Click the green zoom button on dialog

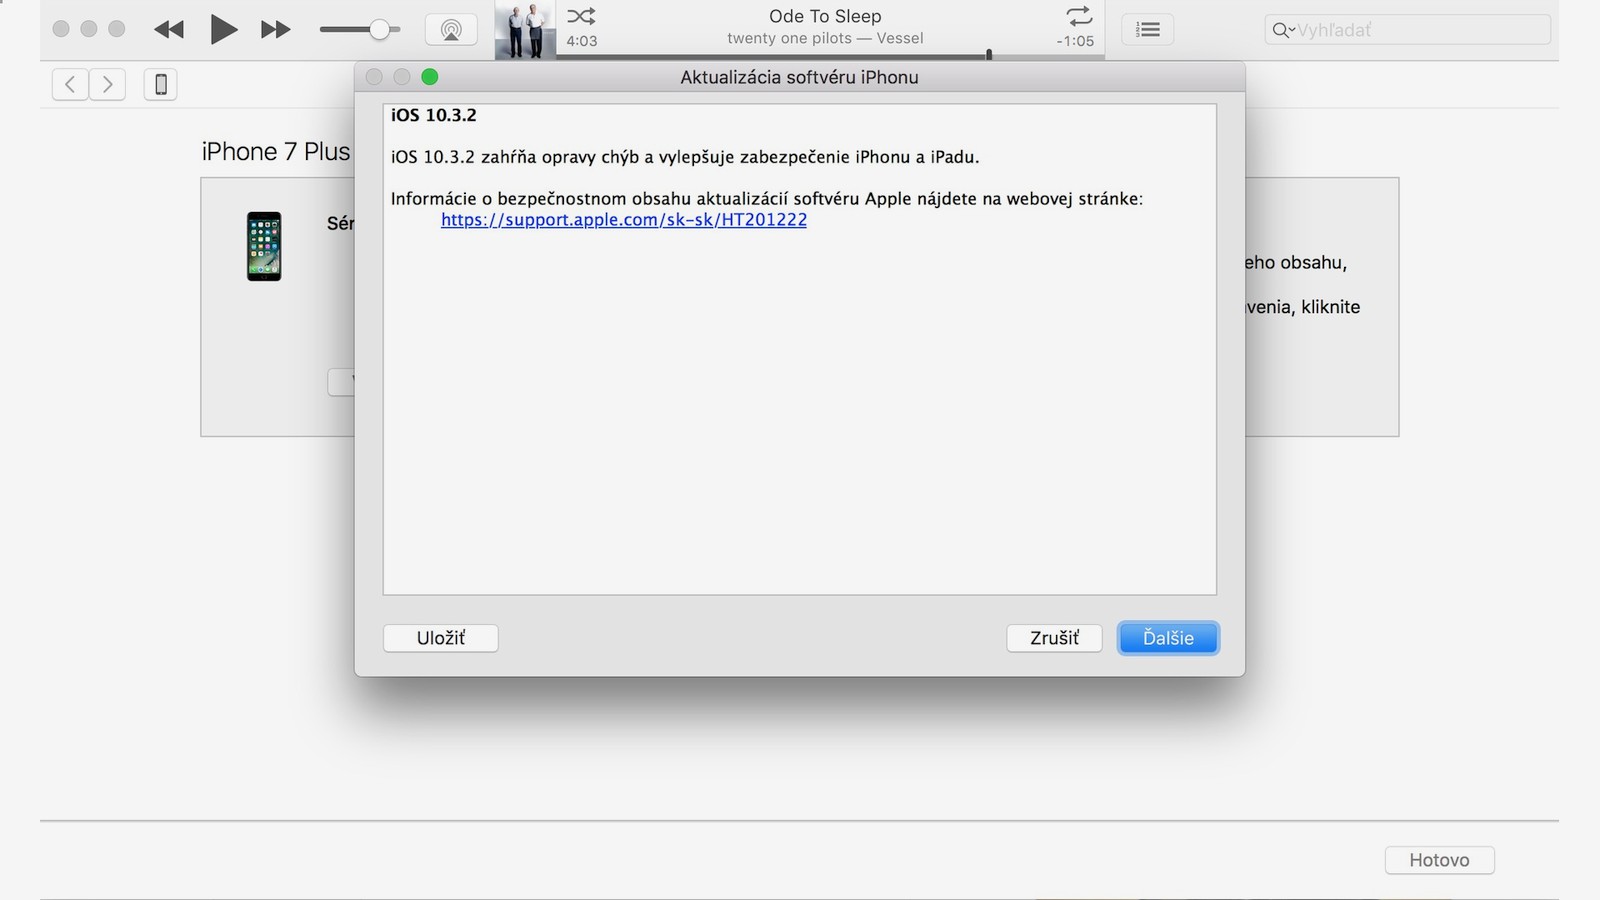pyautogui.click(x=430, y=77)
